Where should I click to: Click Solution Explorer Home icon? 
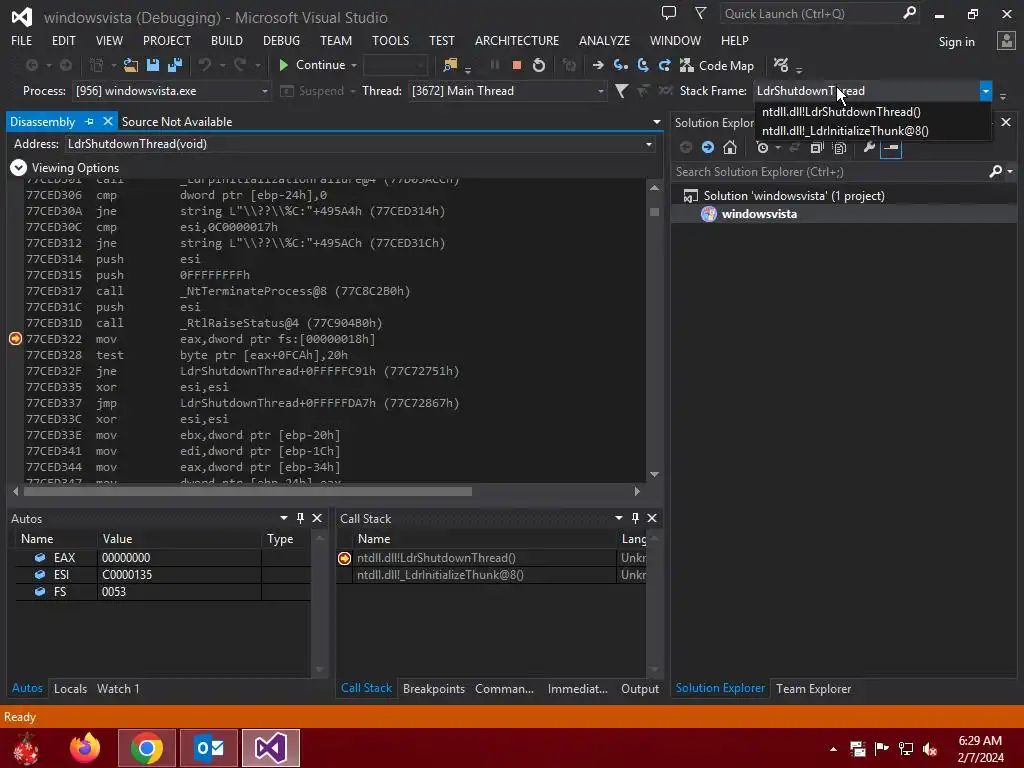pos(730,148)
